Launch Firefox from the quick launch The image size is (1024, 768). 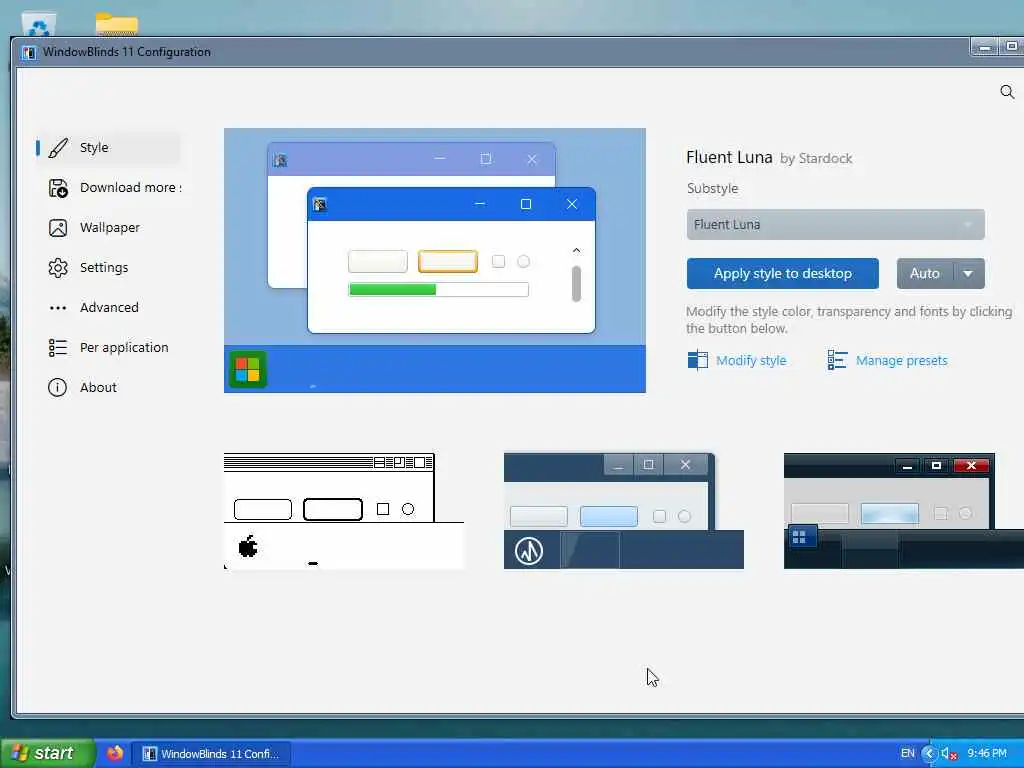coord(115,754)
